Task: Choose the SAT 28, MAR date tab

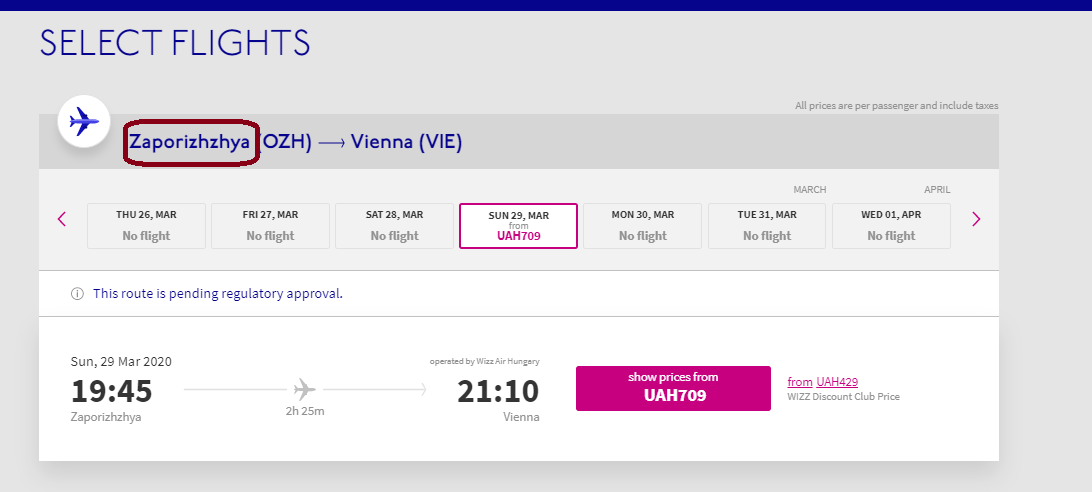Action: [394, 226]
